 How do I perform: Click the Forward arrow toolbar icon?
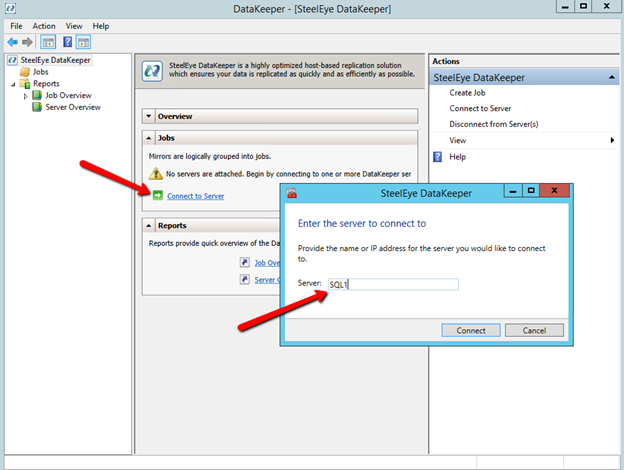tap(27, 42)
